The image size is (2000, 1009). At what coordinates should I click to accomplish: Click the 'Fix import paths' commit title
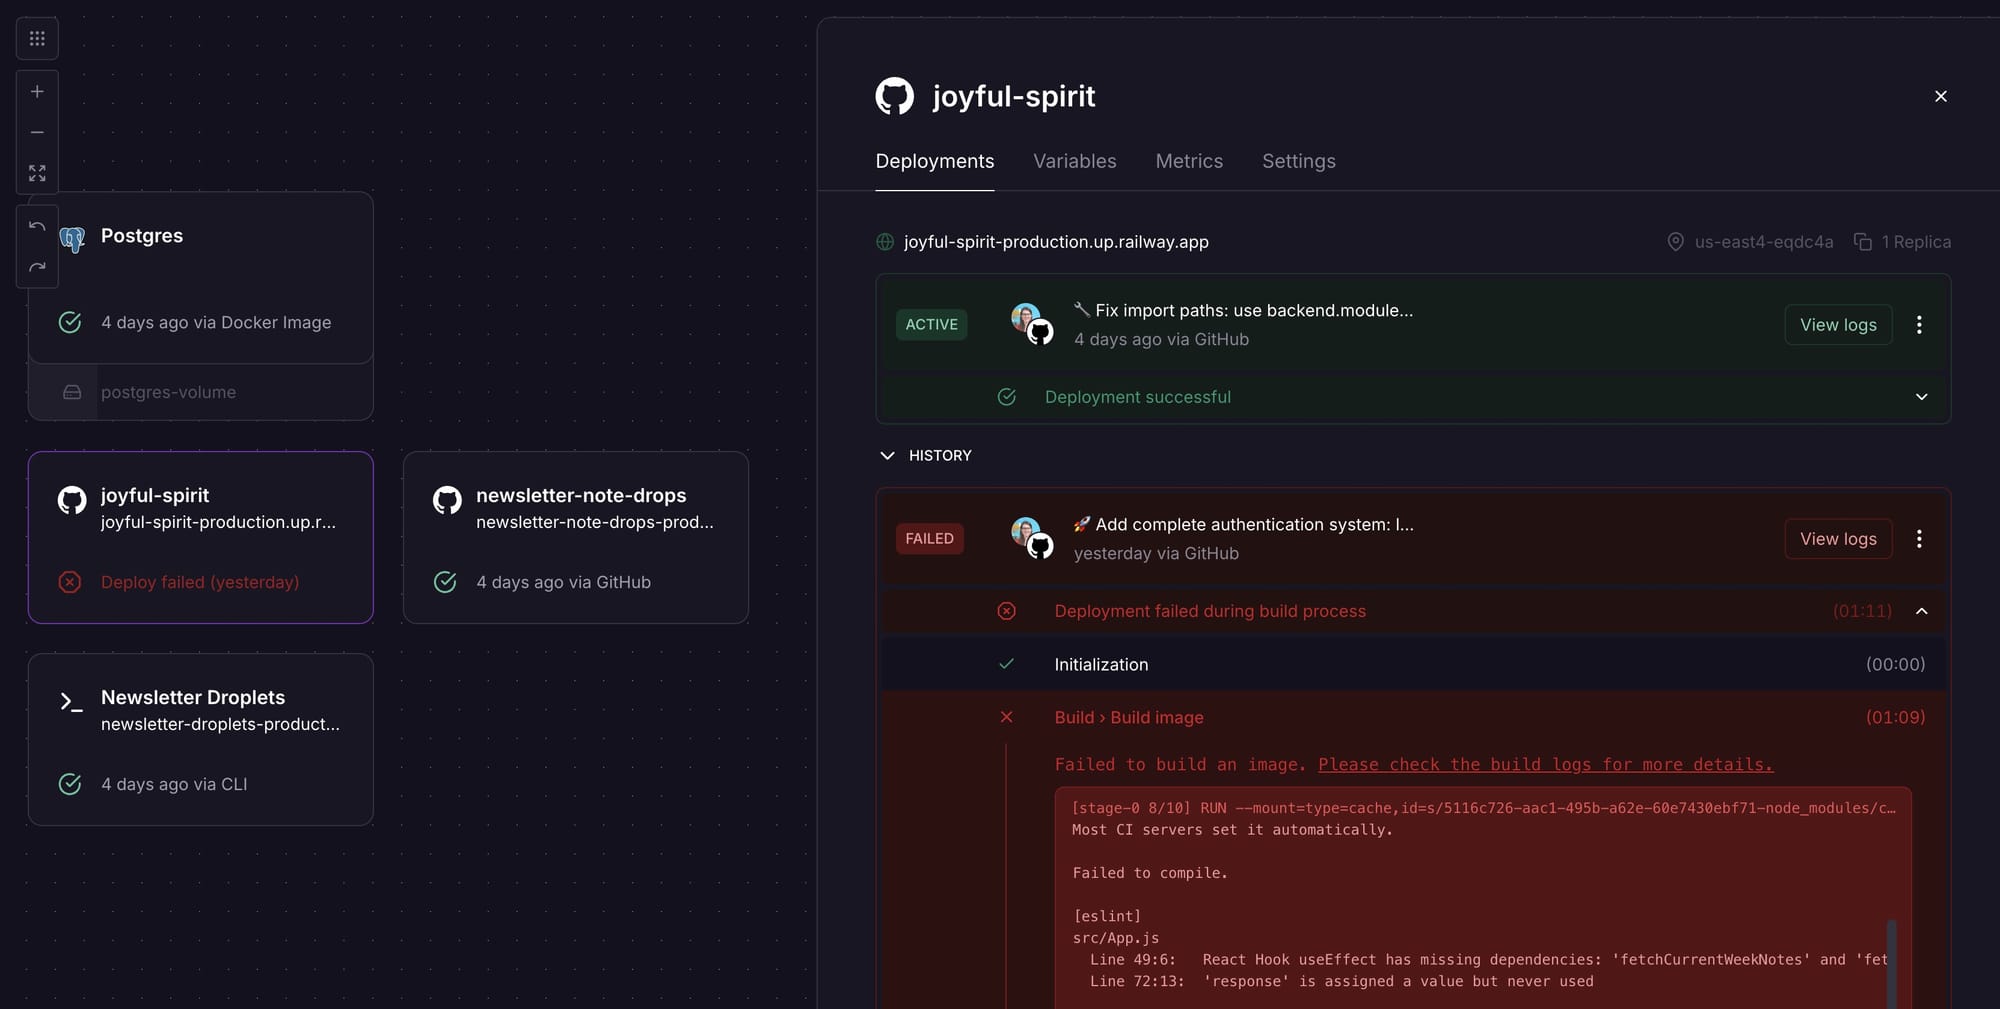pyautogui.click(x=1244, y=311)
